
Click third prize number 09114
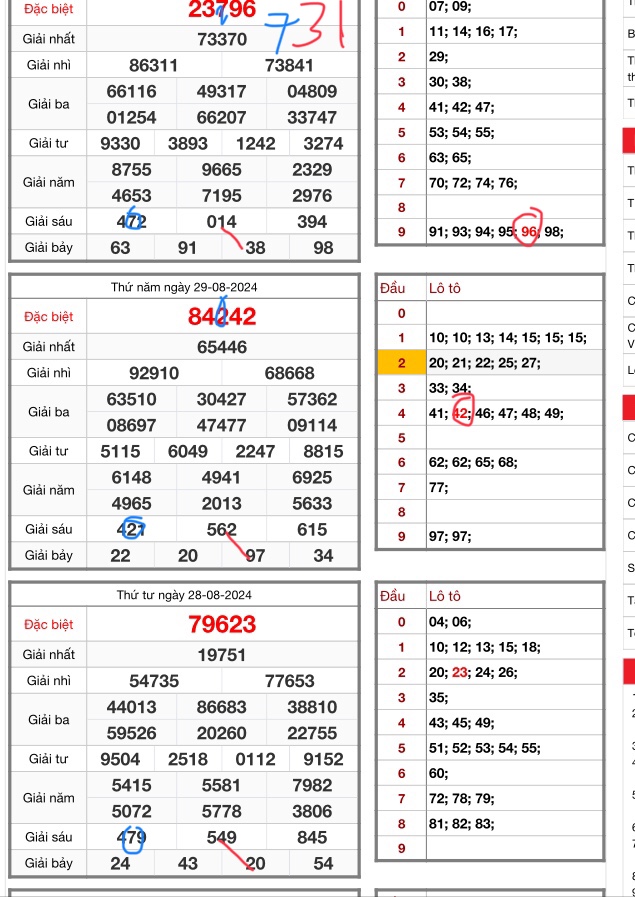click(x=312, y=425)
